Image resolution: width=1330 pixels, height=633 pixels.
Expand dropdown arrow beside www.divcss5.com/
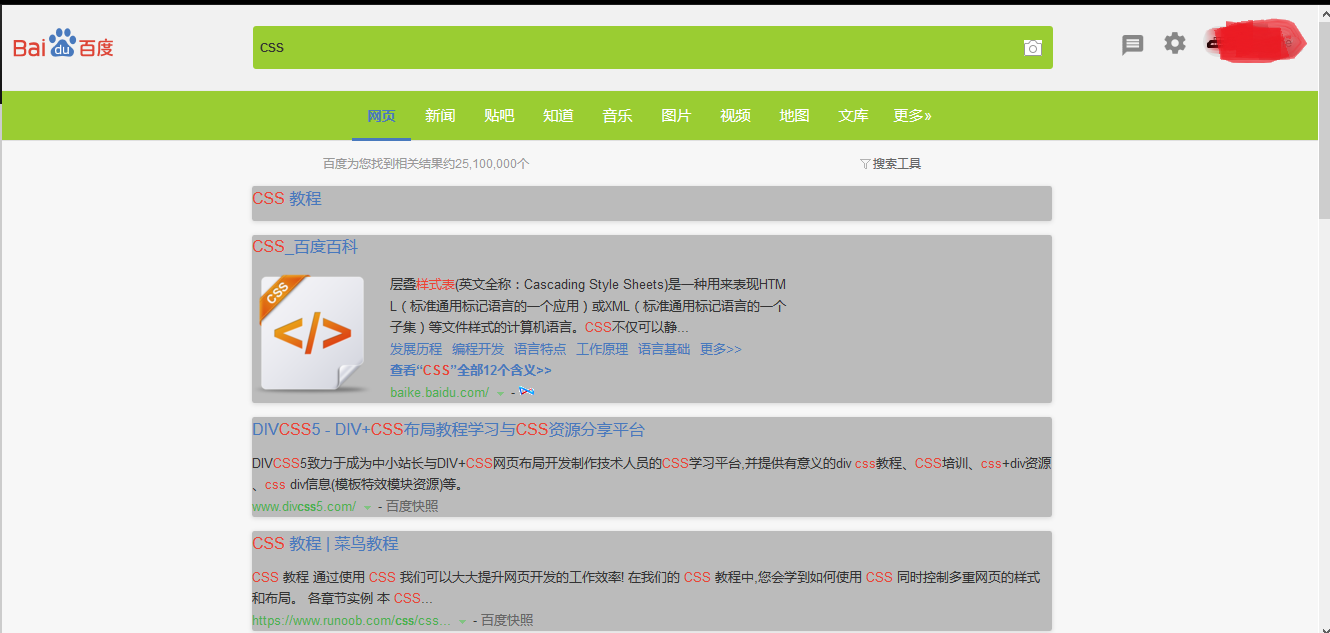click(x=367, y=508)
